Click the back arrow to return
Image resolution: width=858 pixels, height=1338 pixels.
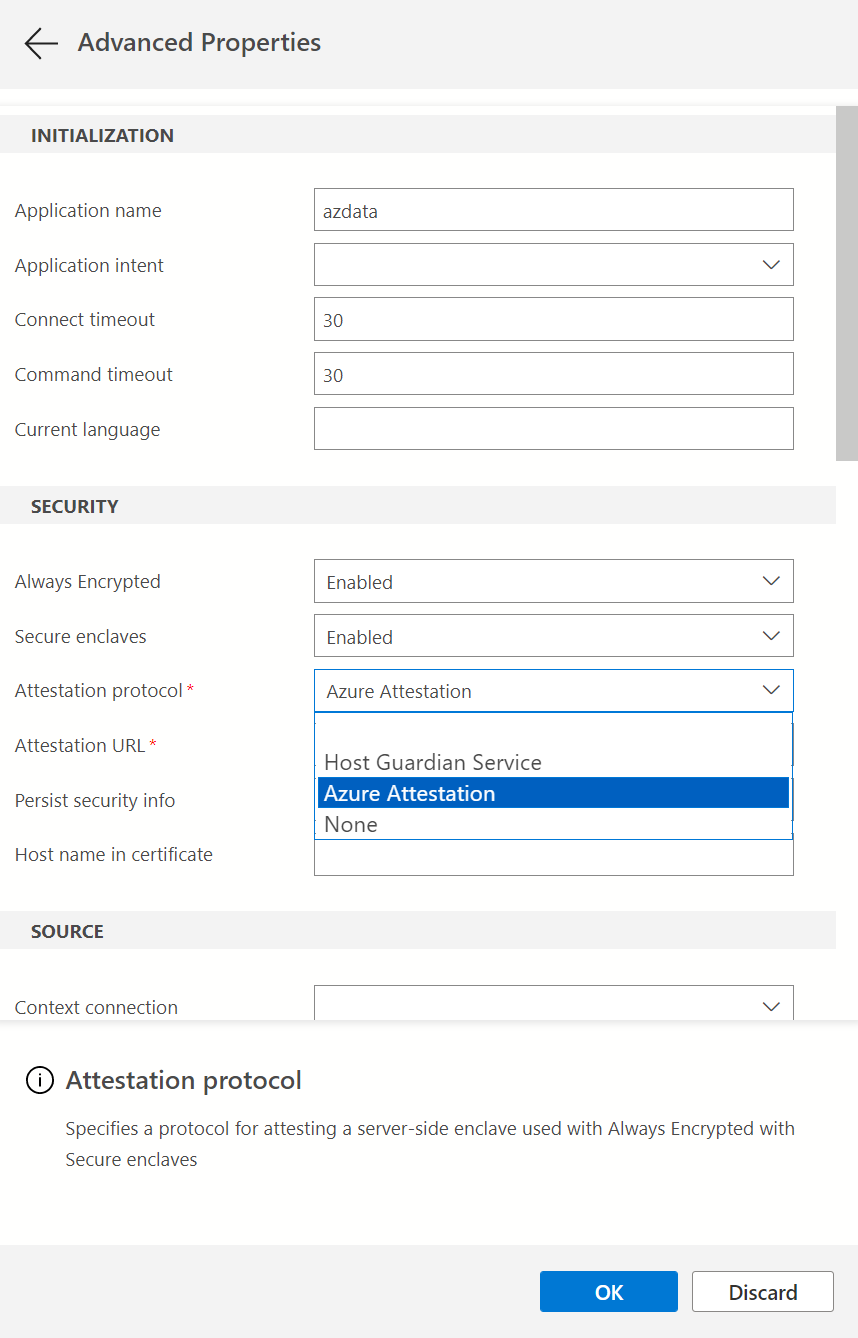pyautogui.click(x=40, y=43)
